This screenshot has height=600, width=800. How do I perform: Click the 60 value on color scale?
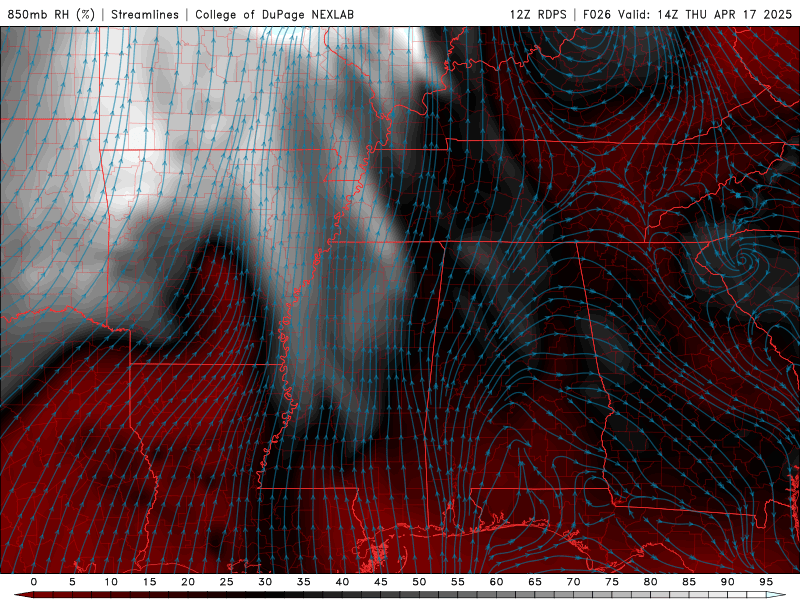[496, 582]
